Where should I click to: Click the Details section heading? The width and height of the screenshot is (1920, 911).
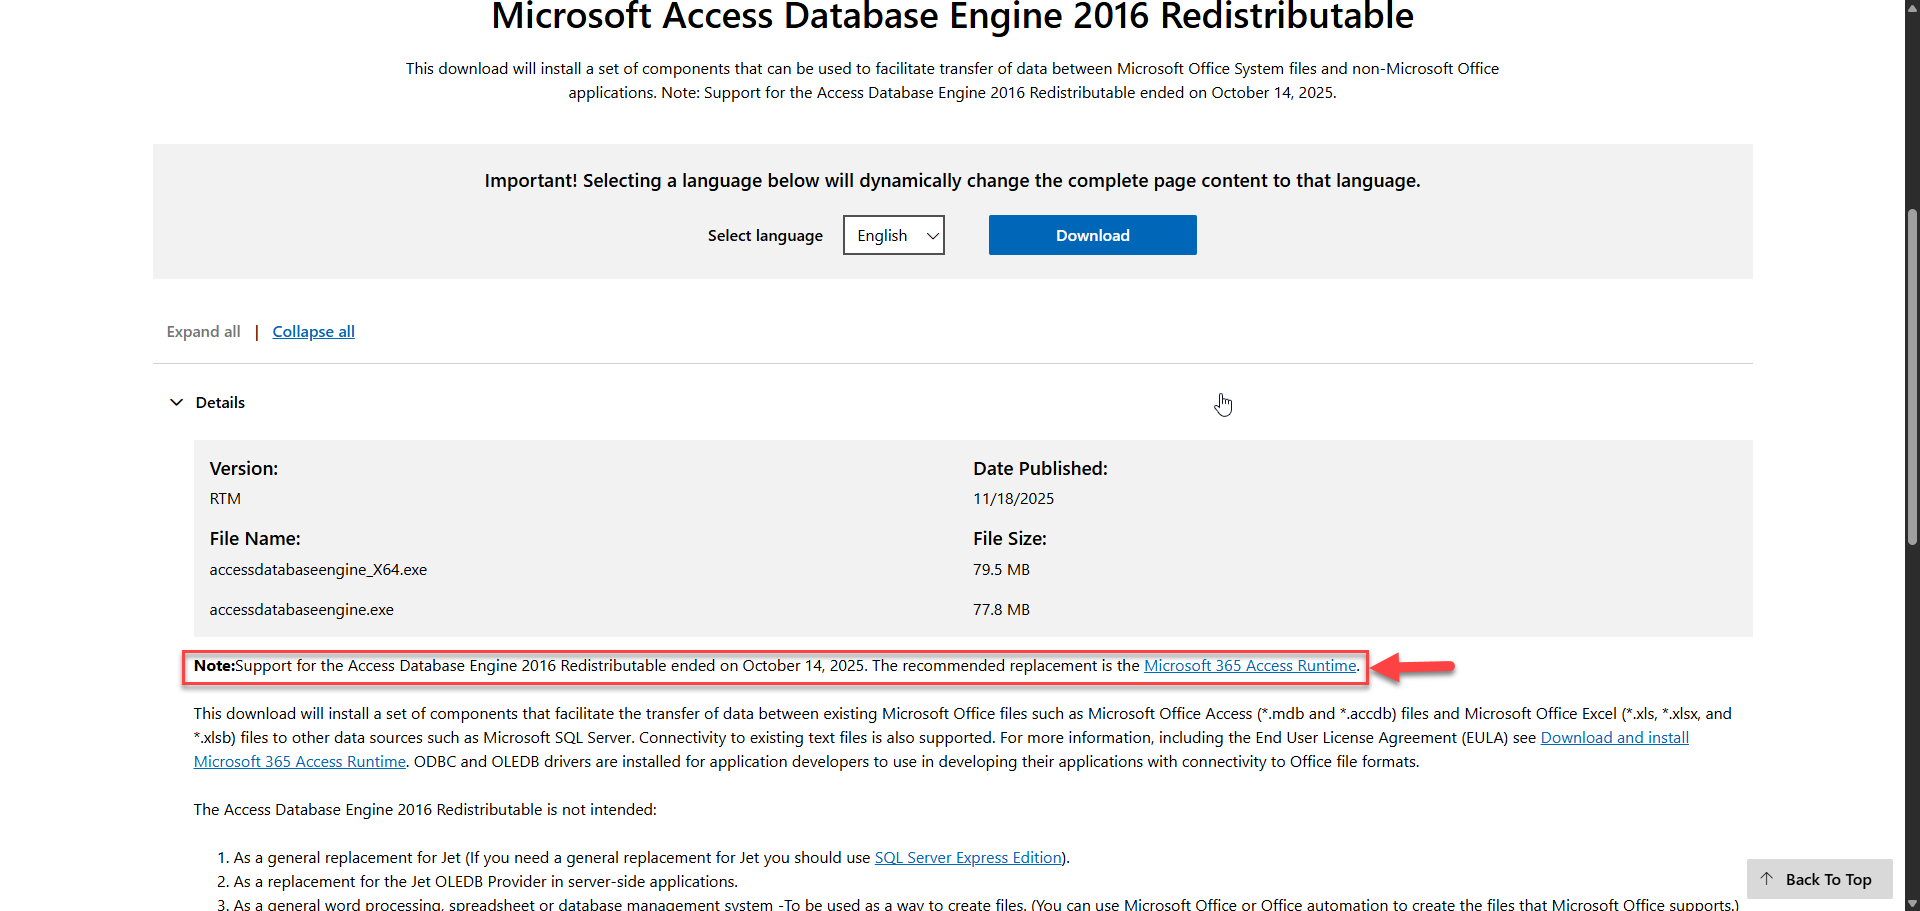pyautogui.click(x=220, y=402)
